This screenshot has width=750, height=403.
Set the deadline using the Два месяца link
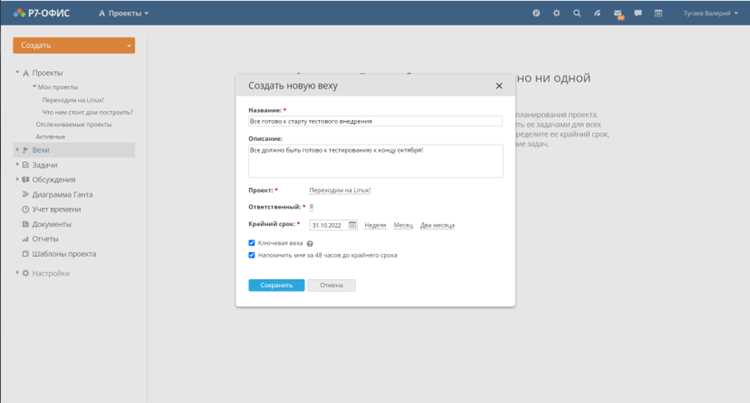pyautogui.click(x=437, y=225)
